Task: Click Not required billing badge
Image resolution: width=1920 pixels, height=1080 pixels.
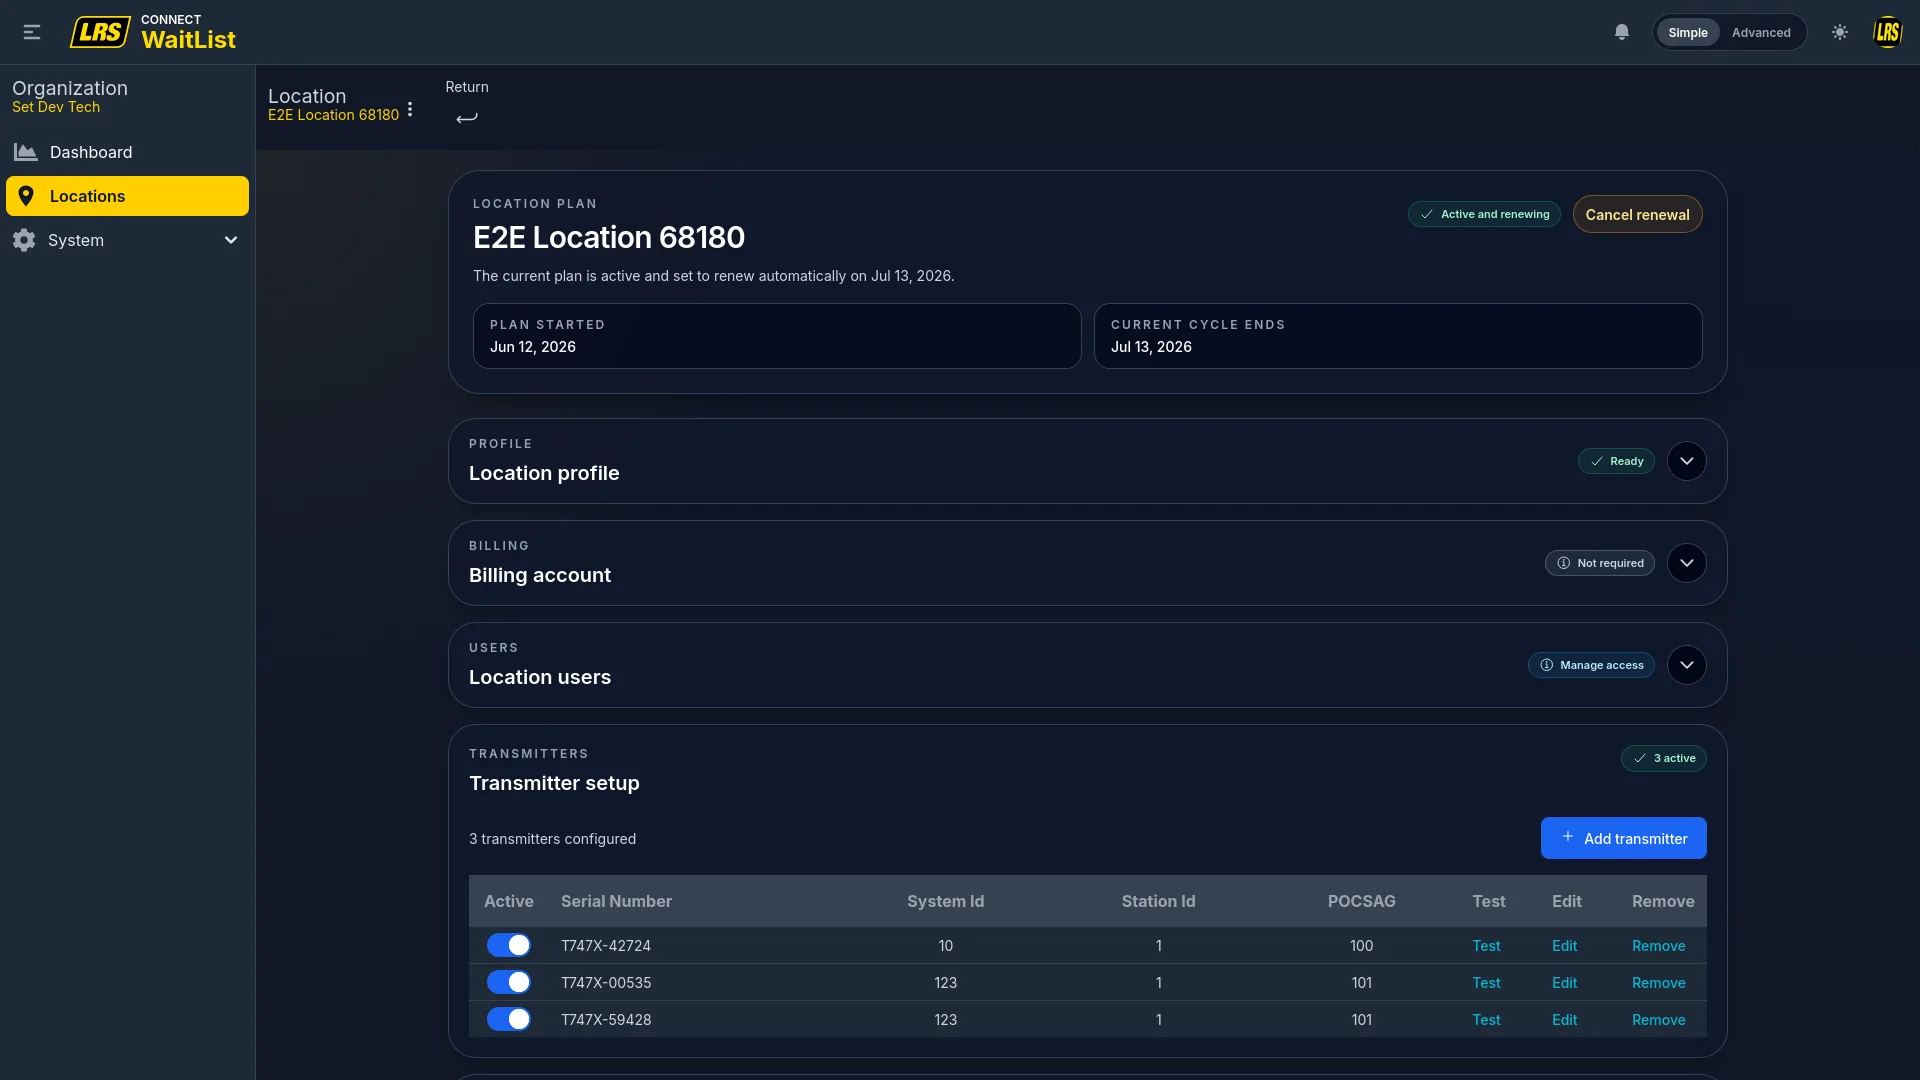Action: (x=1599, y=563)
